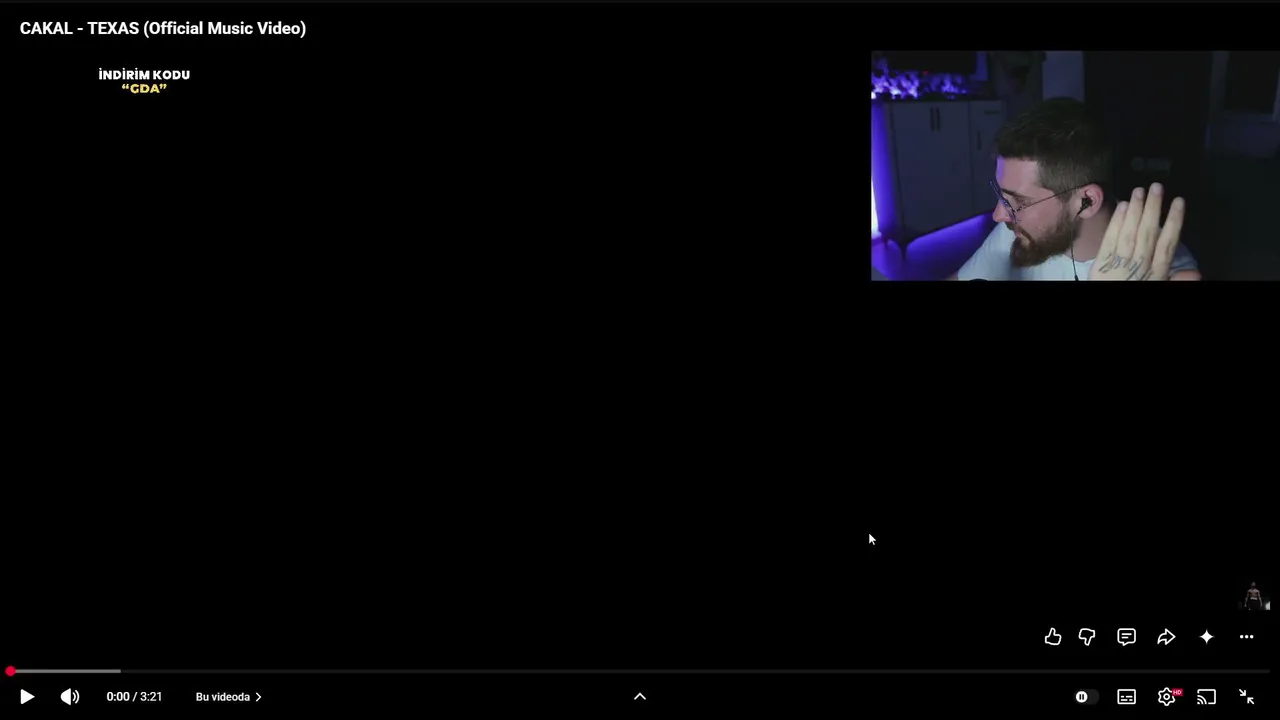This screenshot has height=720, width=1280.
Task: Play the video
Action: pos(27,697)
